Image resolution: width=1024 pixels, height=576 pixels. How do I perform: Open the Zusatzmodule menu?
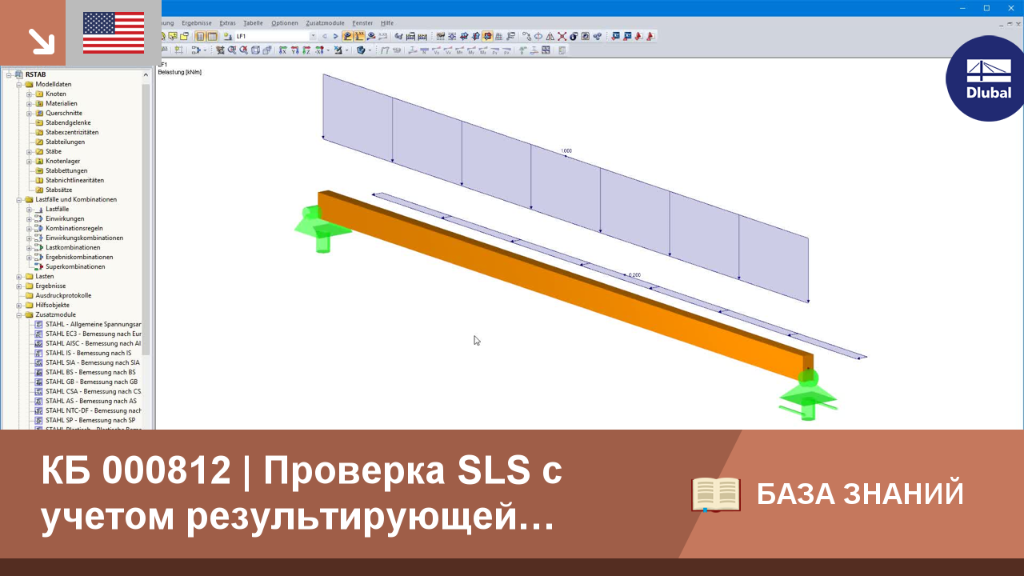click(x=325, y=23)
